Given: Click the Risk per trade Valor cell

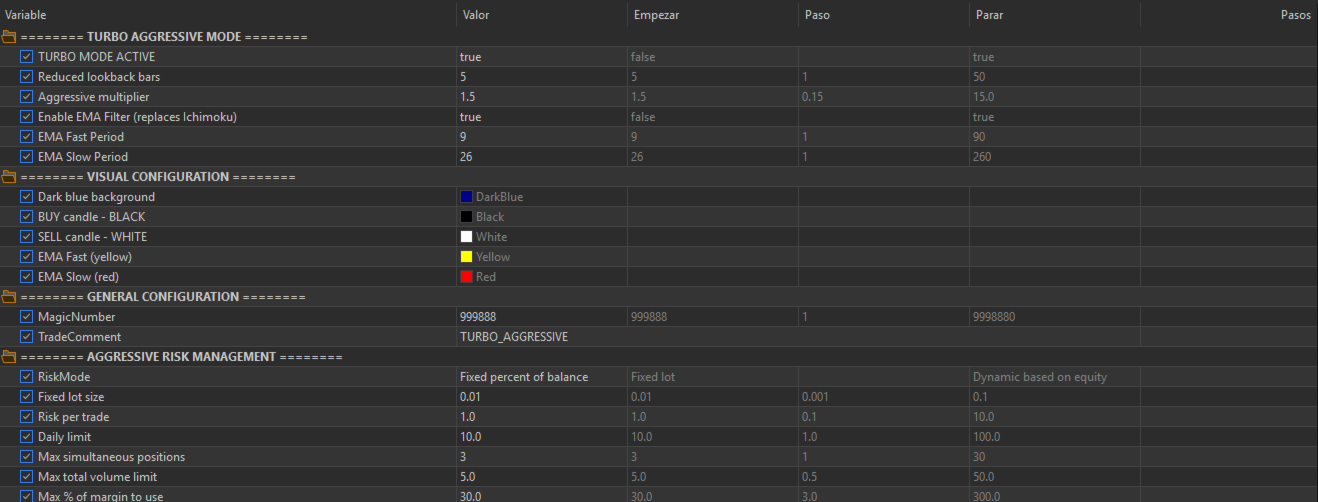Looking at the screenshot, I should tap(541, 417).
